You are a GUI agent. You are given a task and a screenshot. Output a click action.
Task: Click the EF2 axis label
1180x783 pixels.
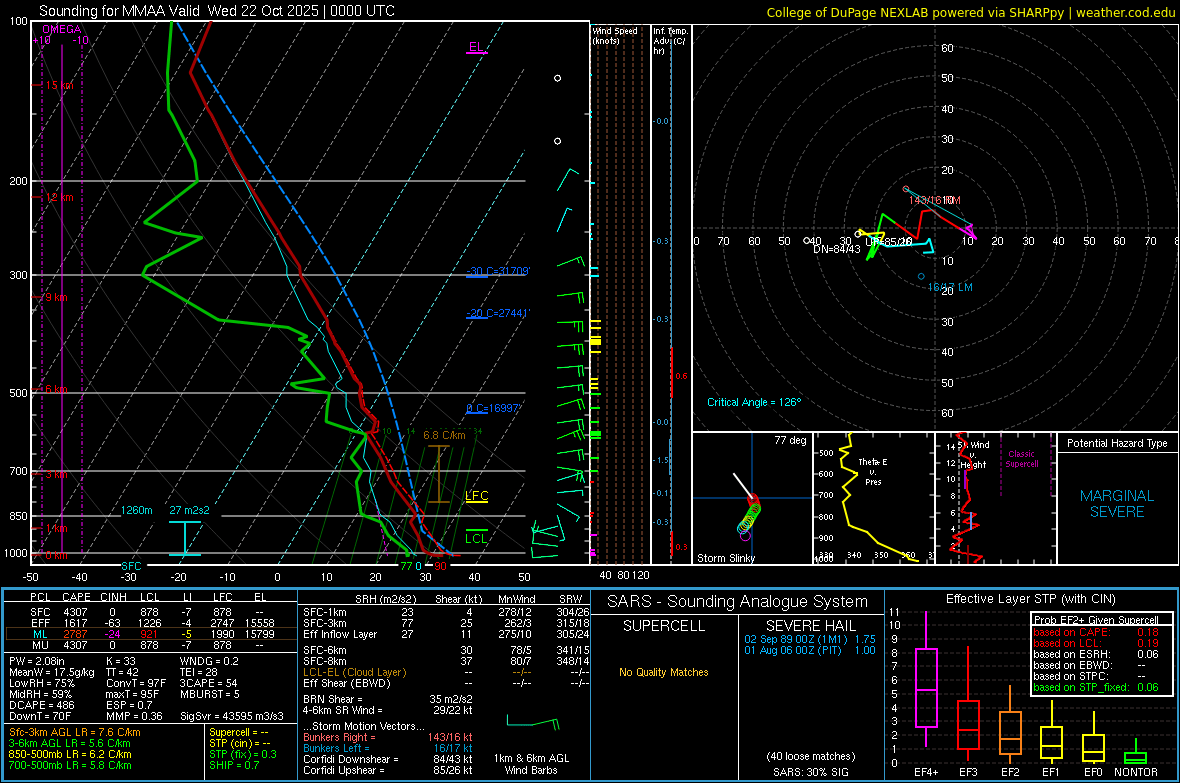pos(1010,772)
